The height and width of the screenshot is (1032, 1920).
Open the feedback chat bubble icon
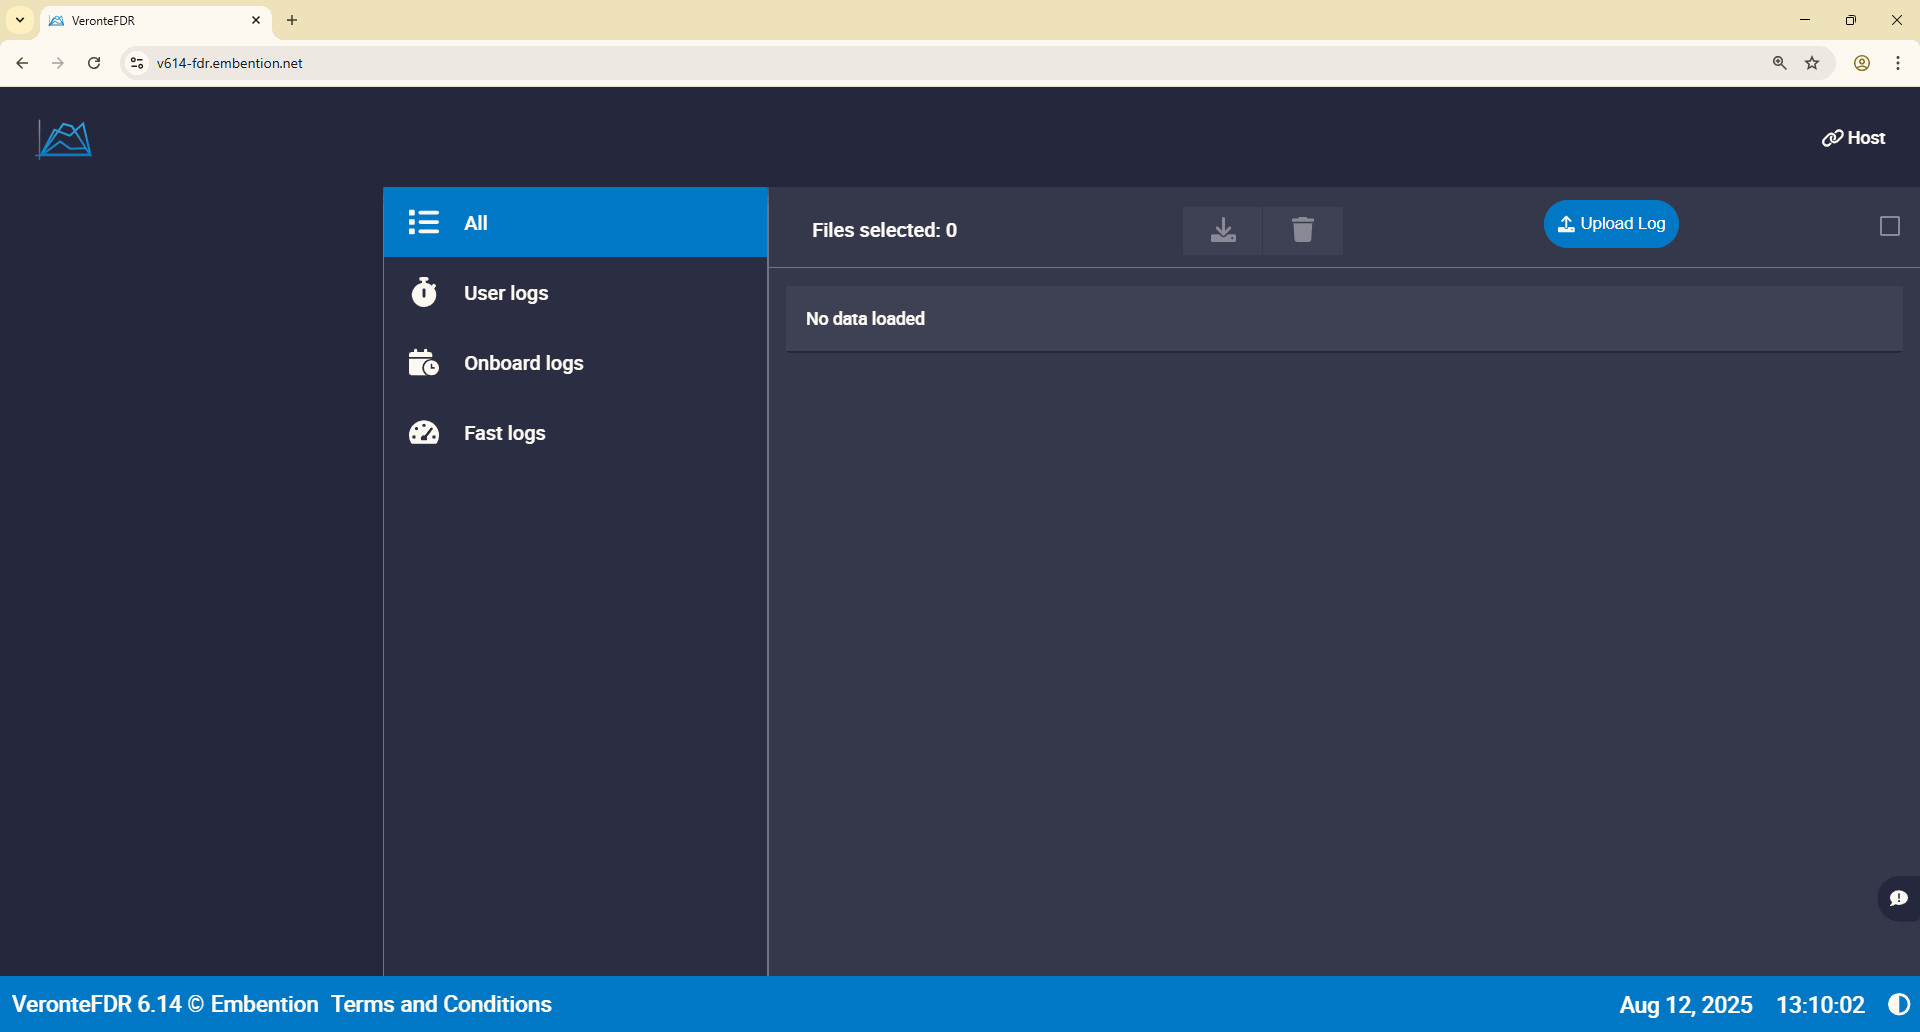[1898, 898]
